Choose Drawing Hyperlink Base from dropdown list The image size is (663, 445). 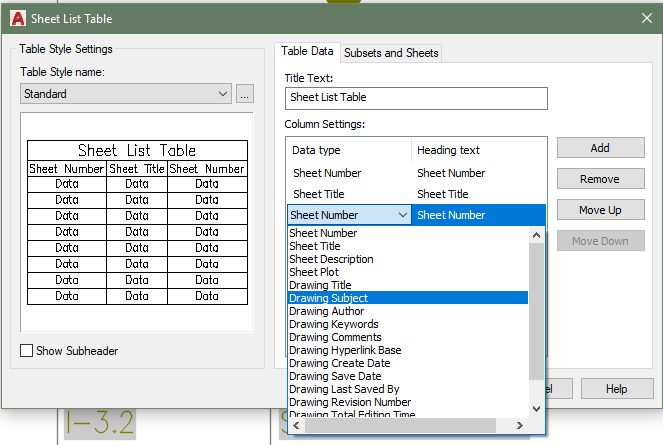pyautogui.click(x=408, y=350)
